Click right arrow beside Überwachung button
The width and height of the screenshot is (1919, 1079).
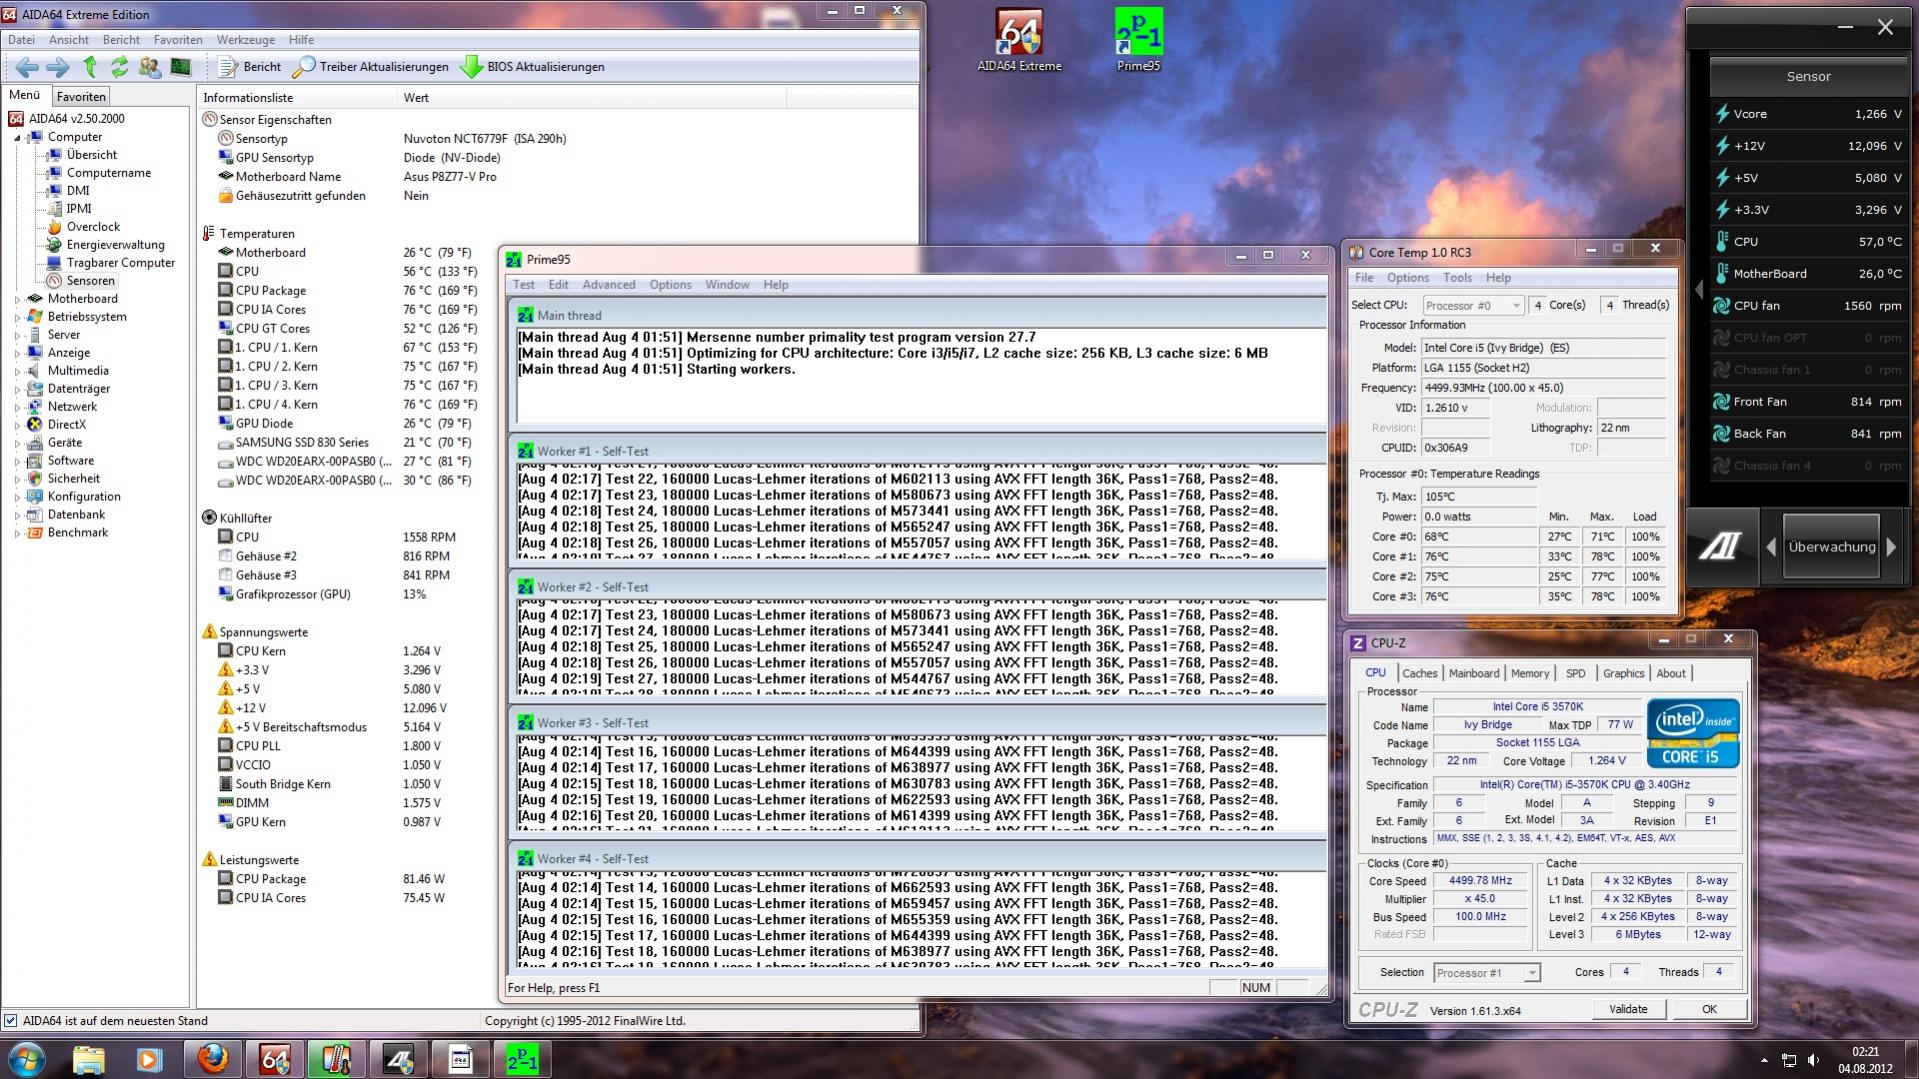tap(1891, 547)
